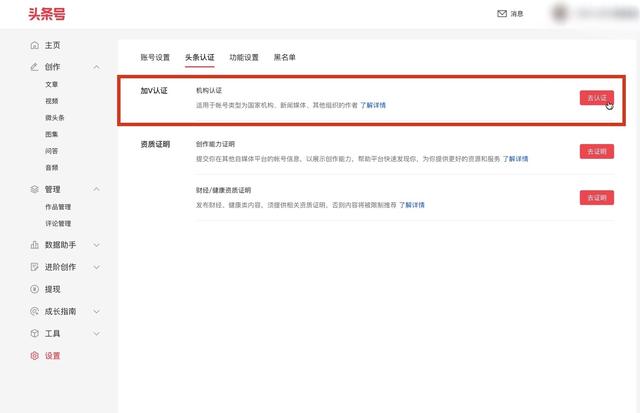Click 去证明 for 创作能力证明
640x413 pixels.
coord(597,151)
